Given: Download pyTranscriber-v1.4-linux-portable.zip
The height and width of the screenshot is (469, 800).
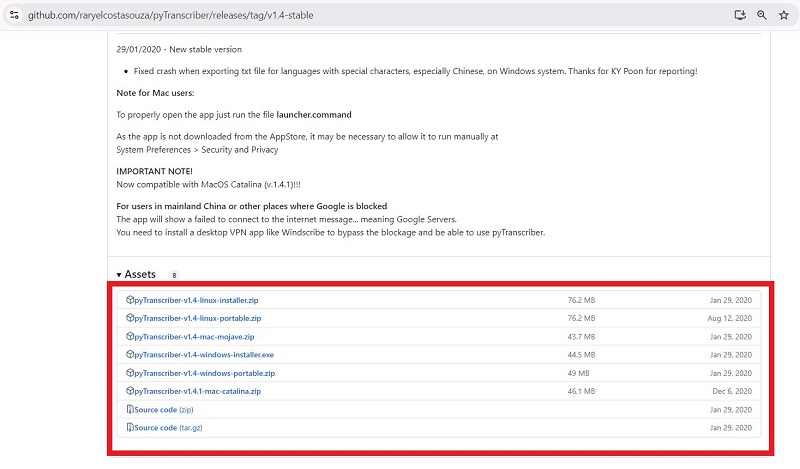Looking at the screenshot, I should coord(197,318).
